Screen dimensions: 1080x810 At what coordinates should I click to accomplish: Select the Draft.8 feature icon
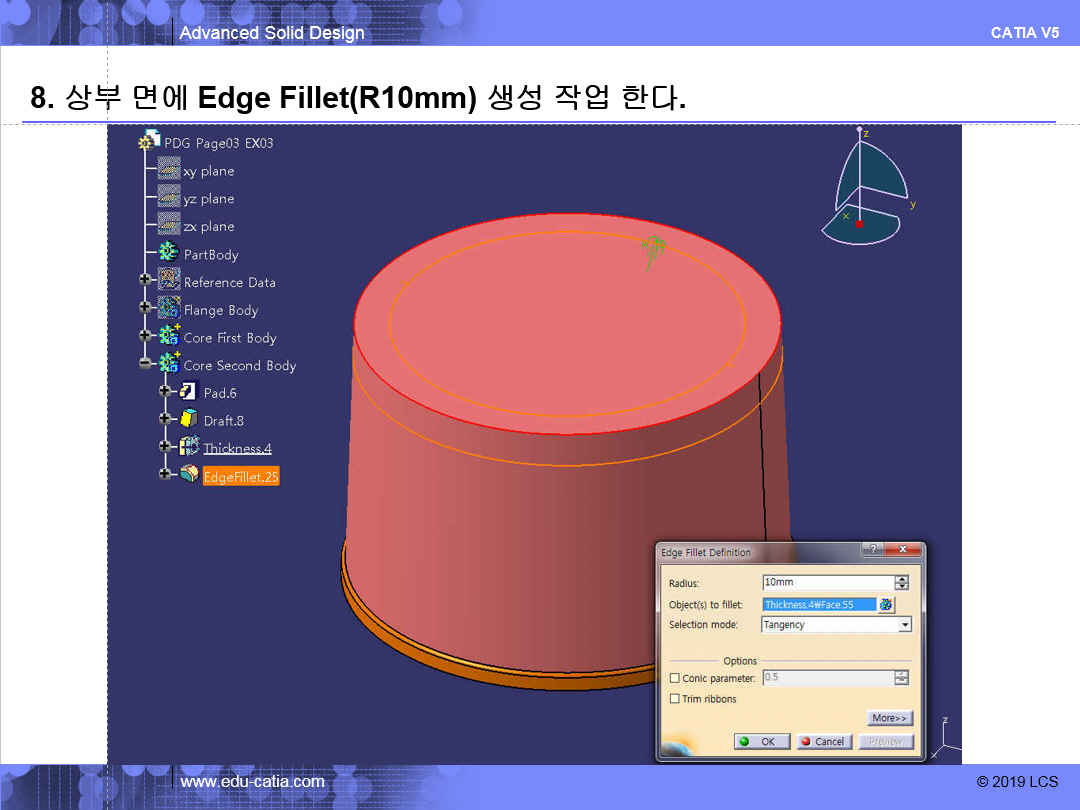click(x=188, y=421)
